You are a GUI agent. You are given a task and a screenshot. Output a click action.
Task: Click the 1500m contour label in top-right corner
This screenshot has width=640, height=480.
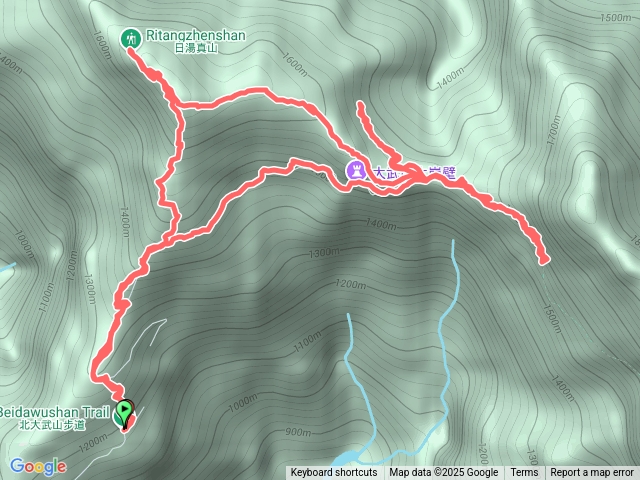616,18
